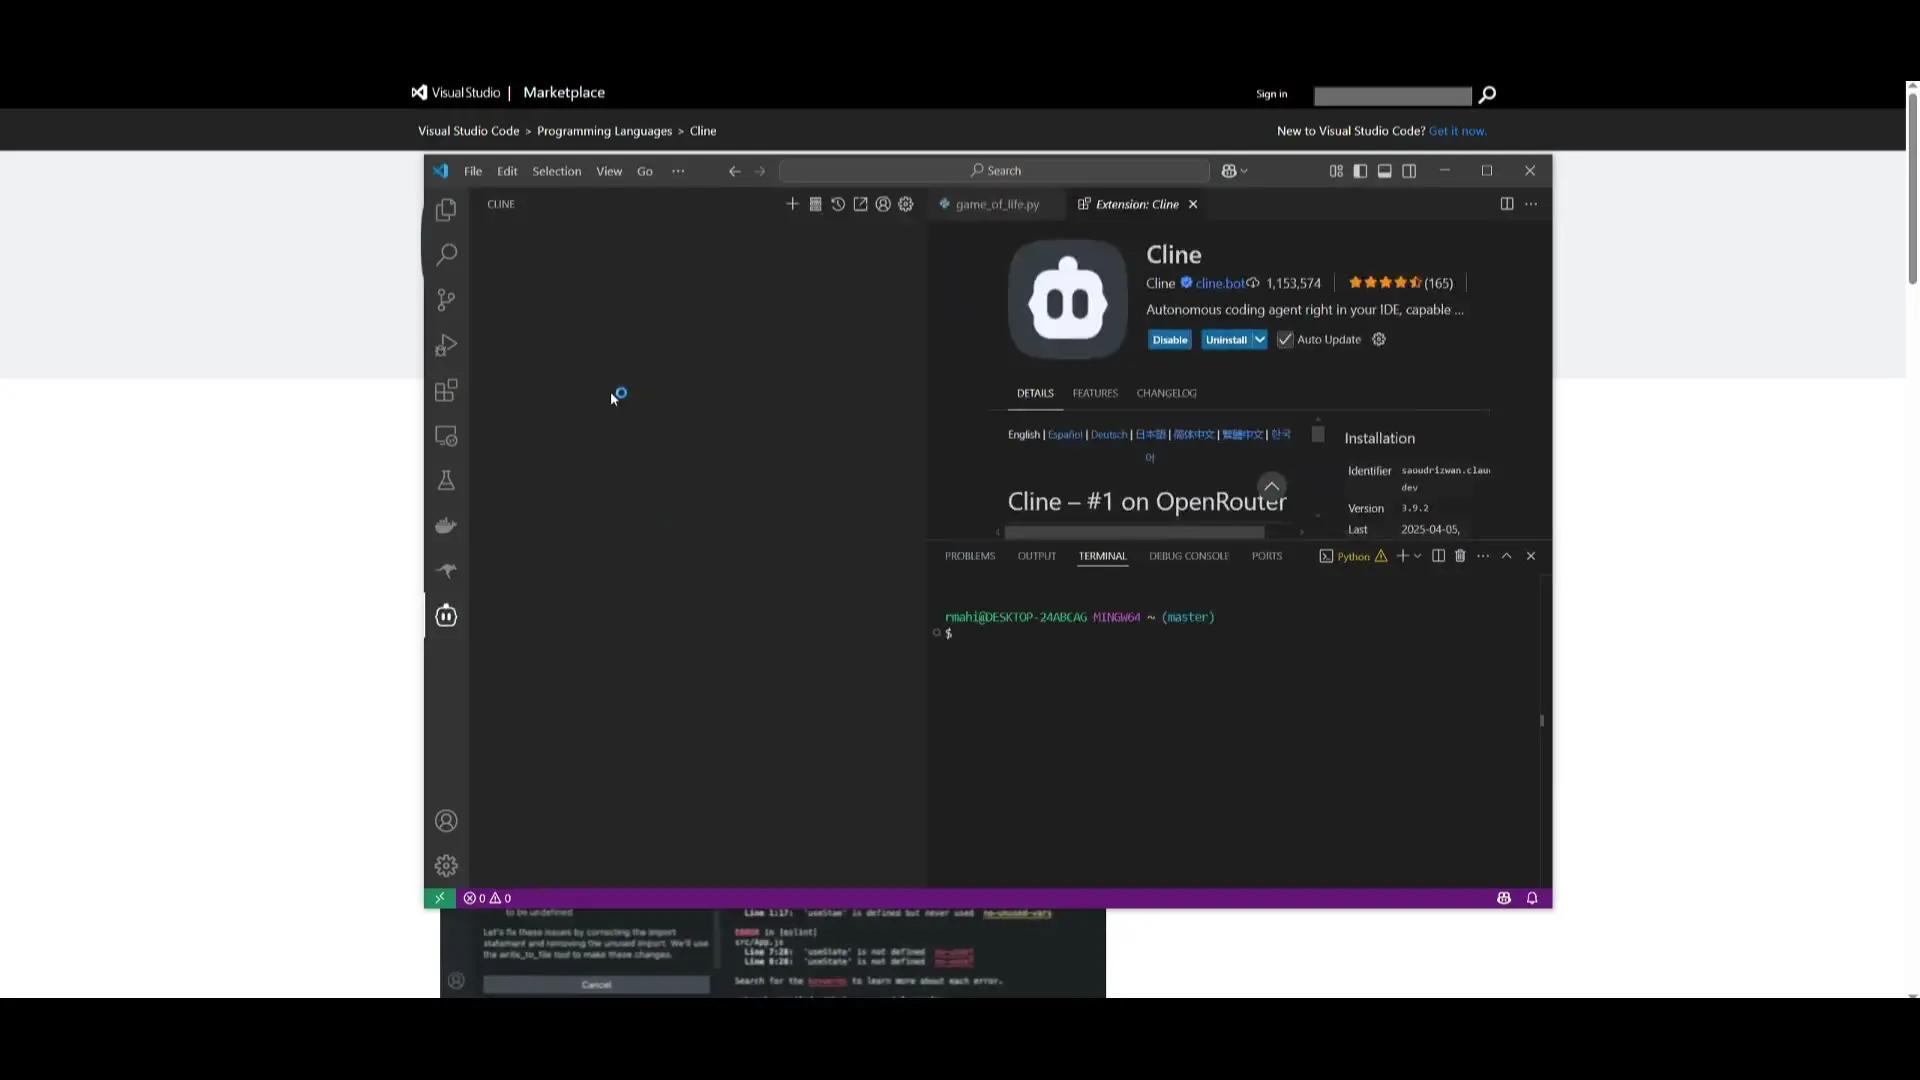
Task: Switch to the PORTS panel tab
Action: click(1267, 556)
